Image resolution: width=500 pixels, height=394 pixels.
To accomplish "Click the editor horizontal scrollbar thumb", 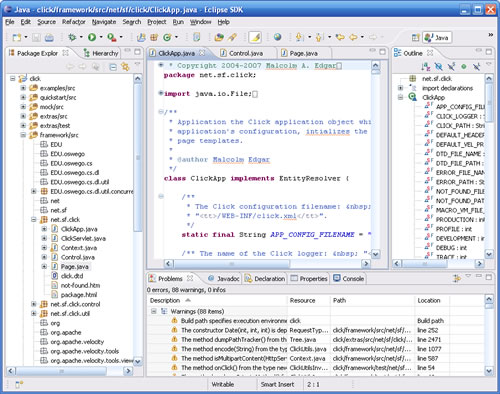I will point(232,264).
